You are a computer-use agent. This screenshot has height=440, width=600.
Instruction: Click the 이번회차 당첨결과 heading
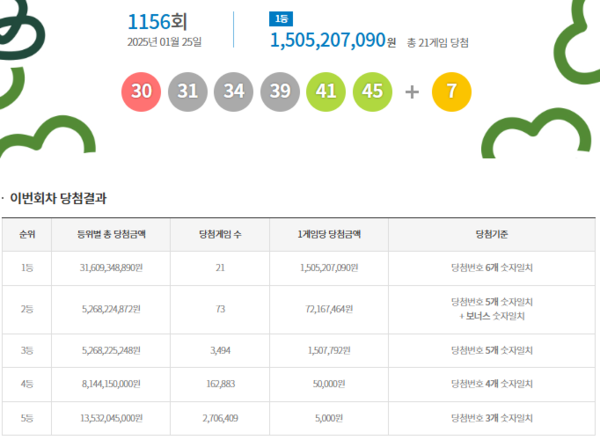pyautogui.click(x=58, y=198)
